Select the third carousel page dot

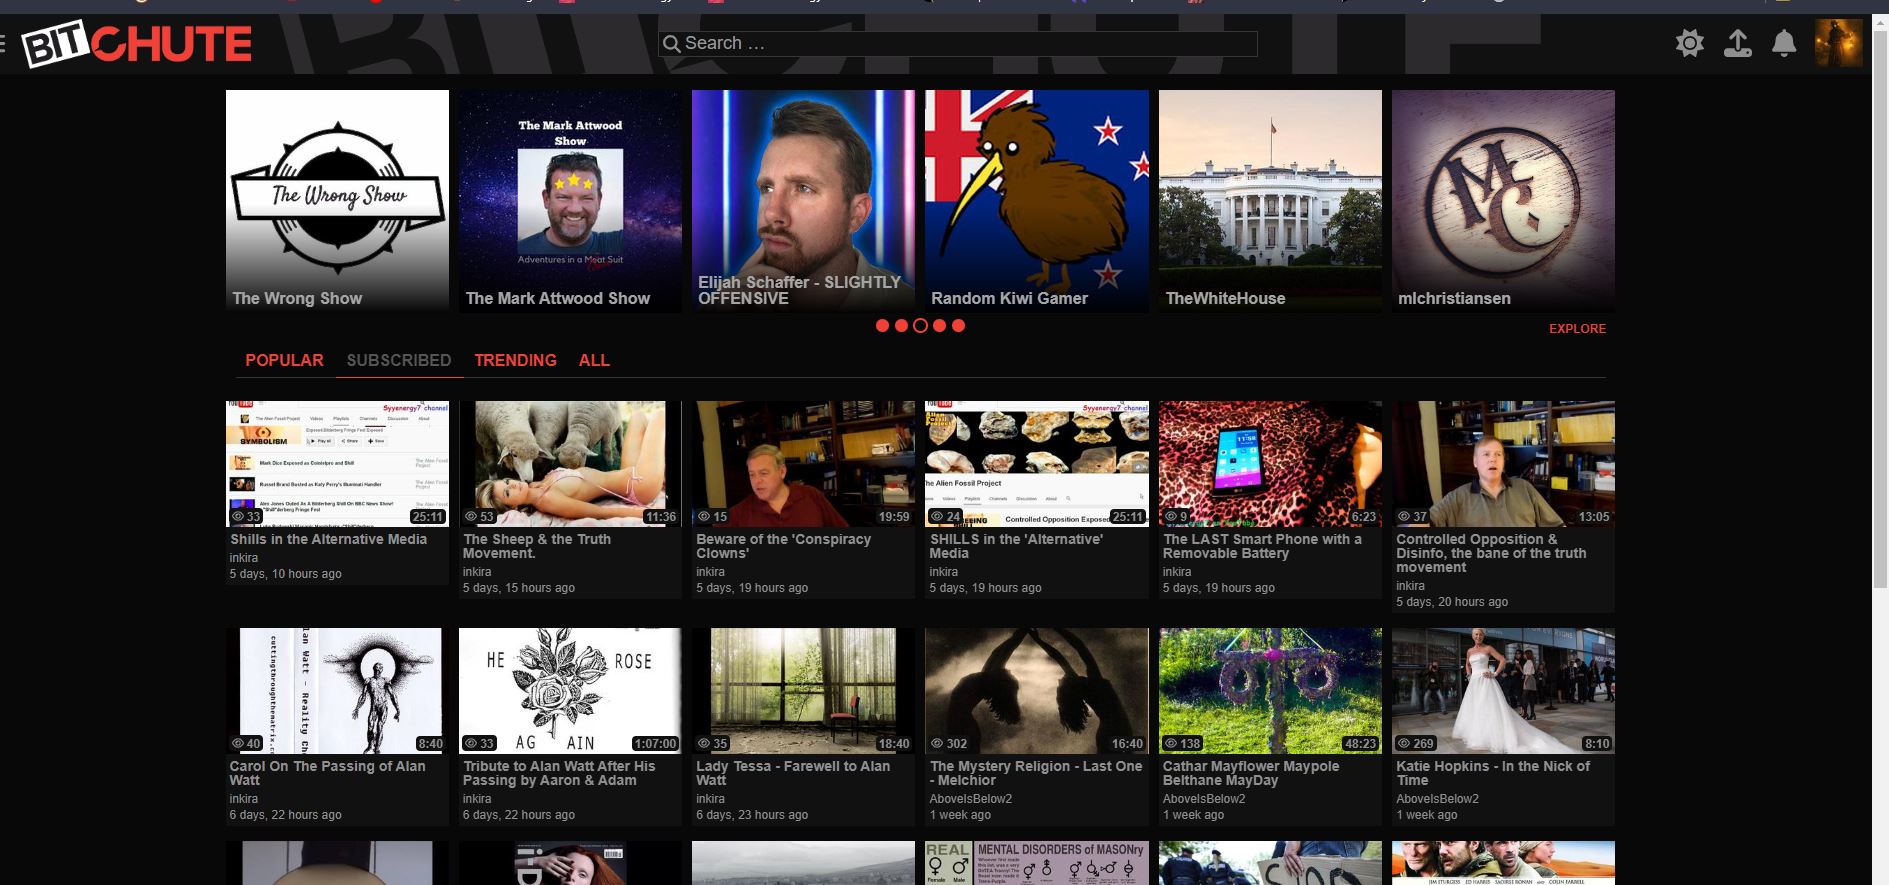click(920, 325)
